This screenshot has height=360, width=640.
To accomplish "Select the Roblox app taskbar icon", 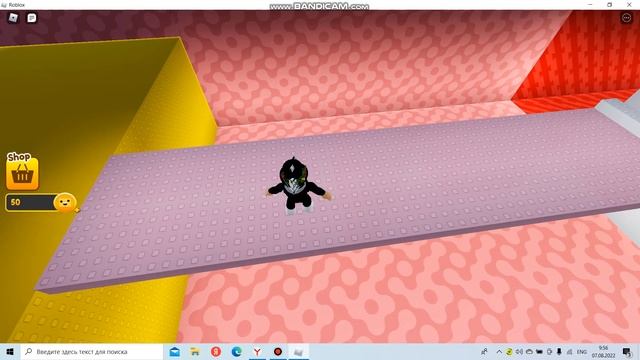I will coord(298,351).
